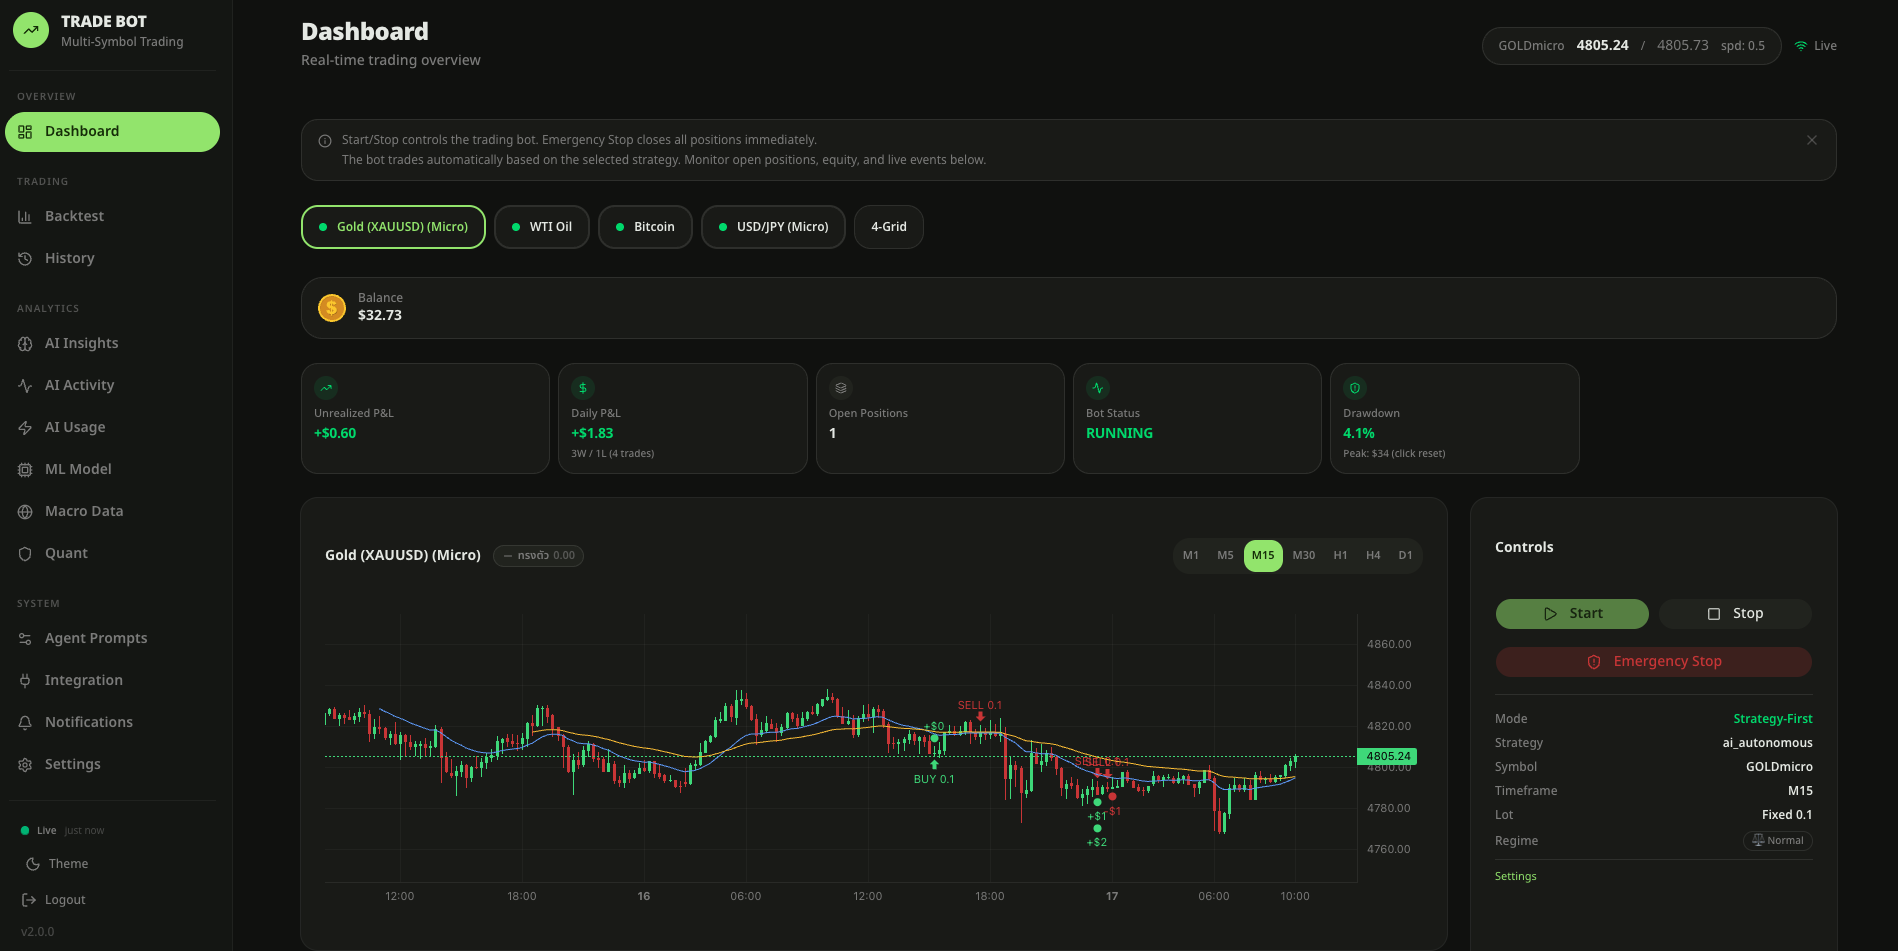Select the M15 timeframe button
This screenshot has width=1898, height=951.
click(1263, 556)
